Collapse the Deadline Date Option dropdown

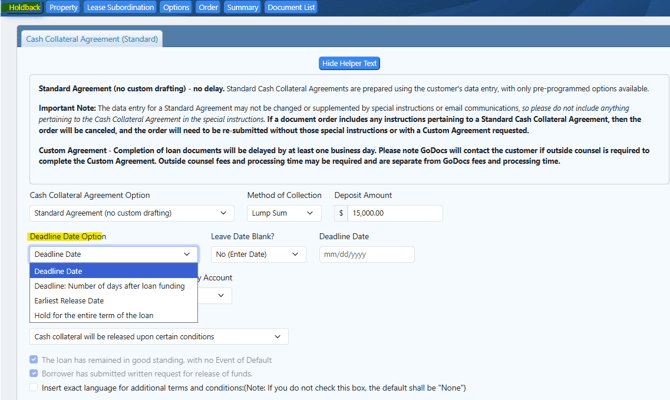click(x=113, y=254)
